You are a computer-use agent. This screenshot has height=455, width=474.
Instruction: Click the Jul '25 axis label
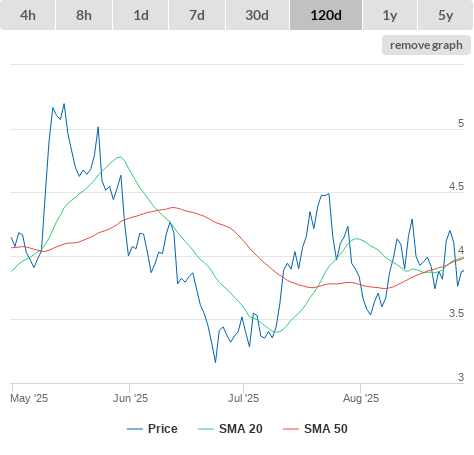(243, 398)
